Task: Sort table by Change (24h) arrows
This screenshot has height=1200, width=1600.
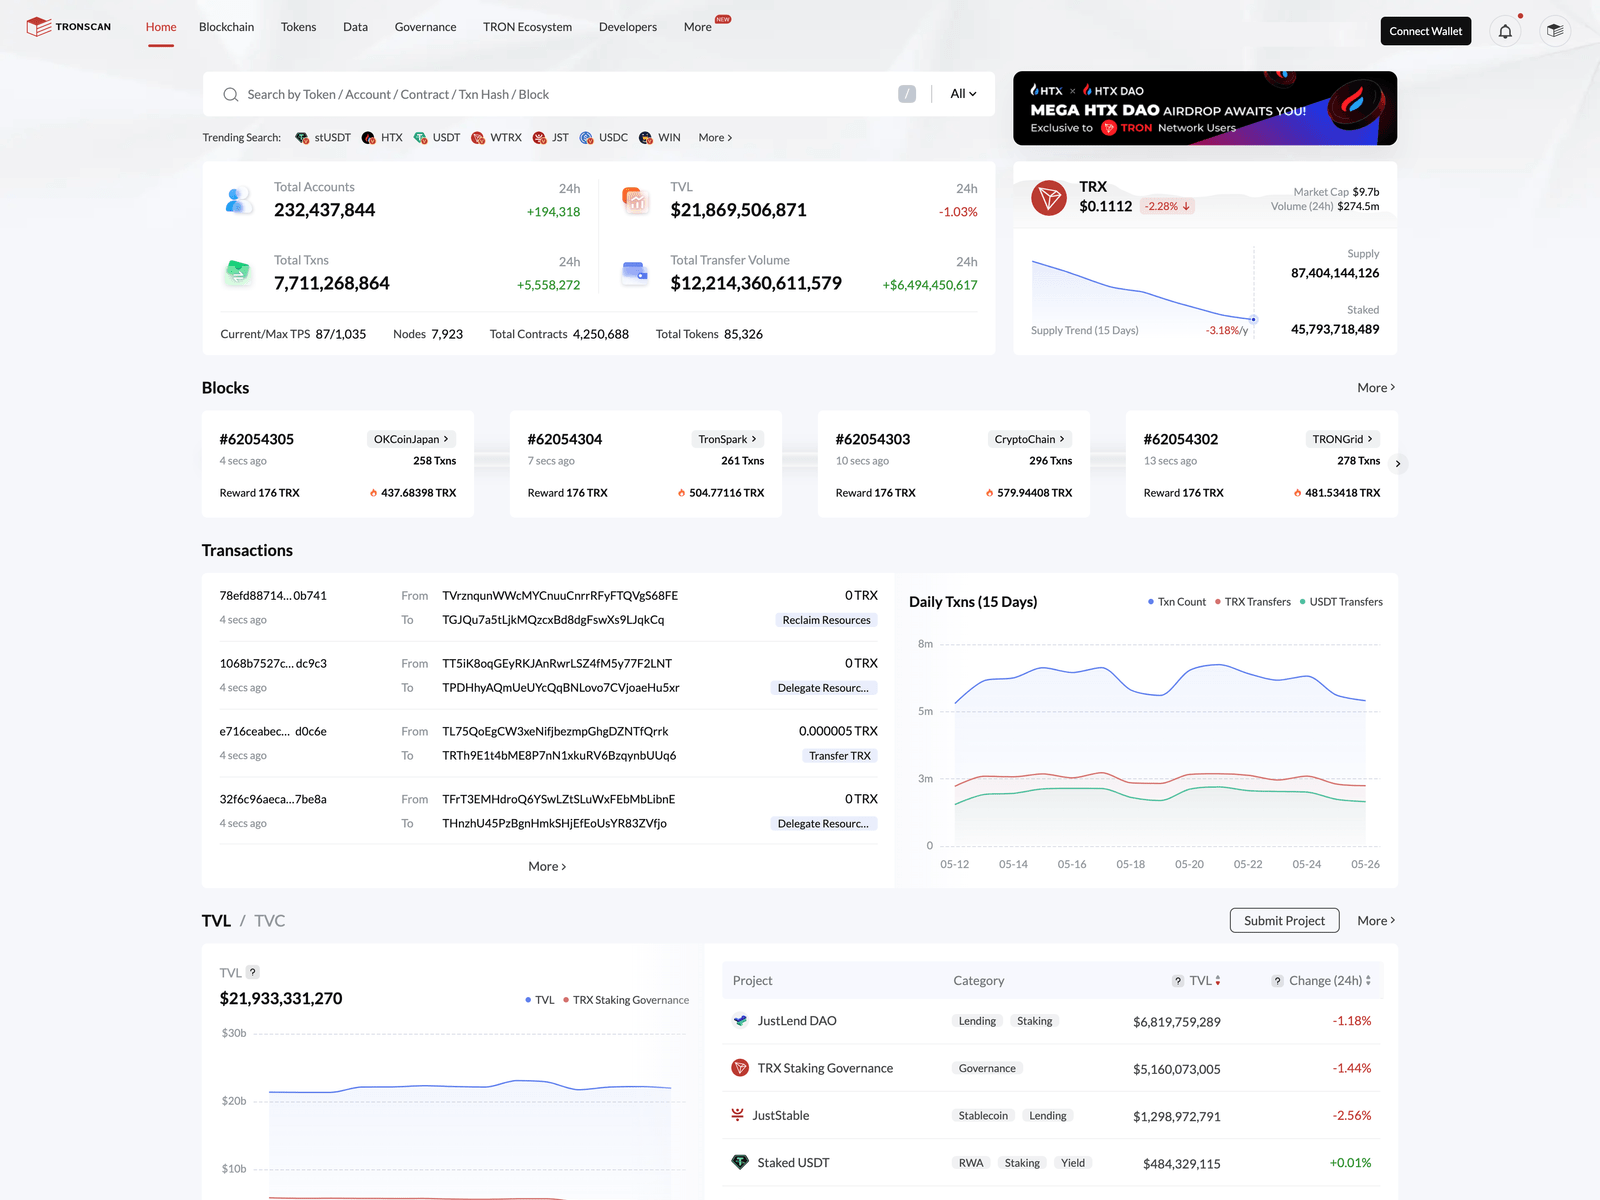Action: pos(1368,981)
